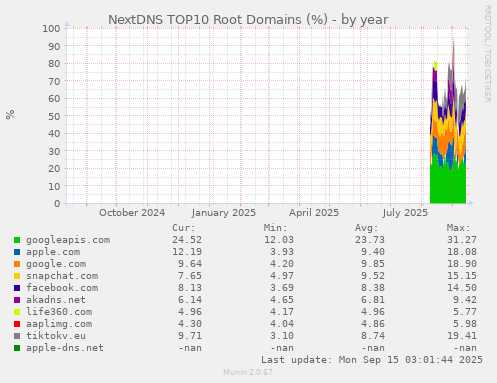This screenshot has height=383, width=497.
Task: Click the Munin 2.0.67 version text
Action: (248, 372)
